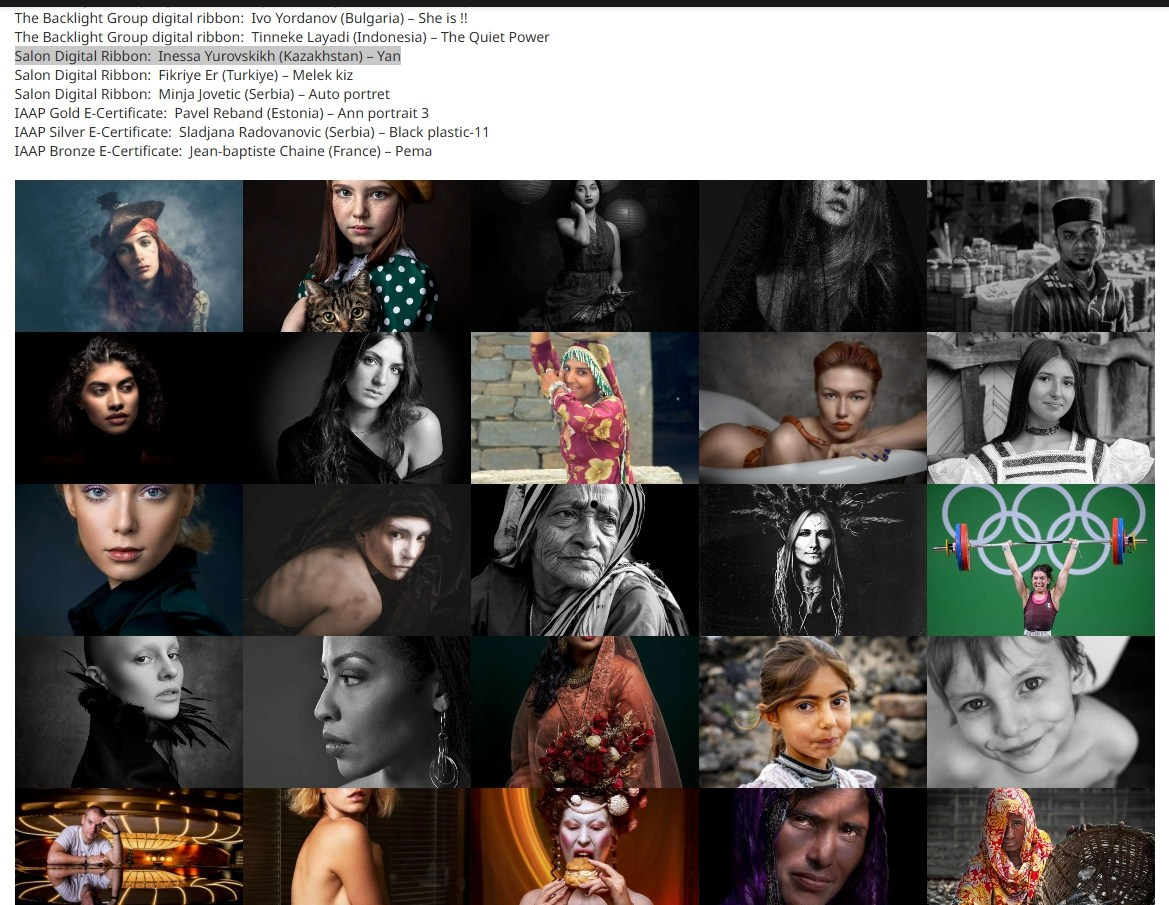Image resolution: width=1169 pixels, height=905 pixels.
Task: Click the man in cap at market photo
Action: 1040,256
